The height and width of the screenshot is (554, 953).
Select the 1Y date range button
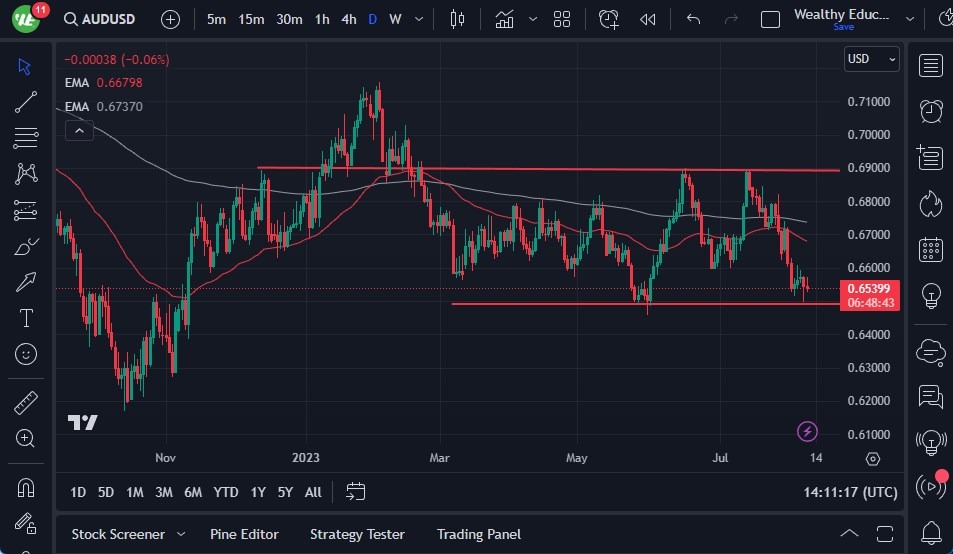click(258, 492)
